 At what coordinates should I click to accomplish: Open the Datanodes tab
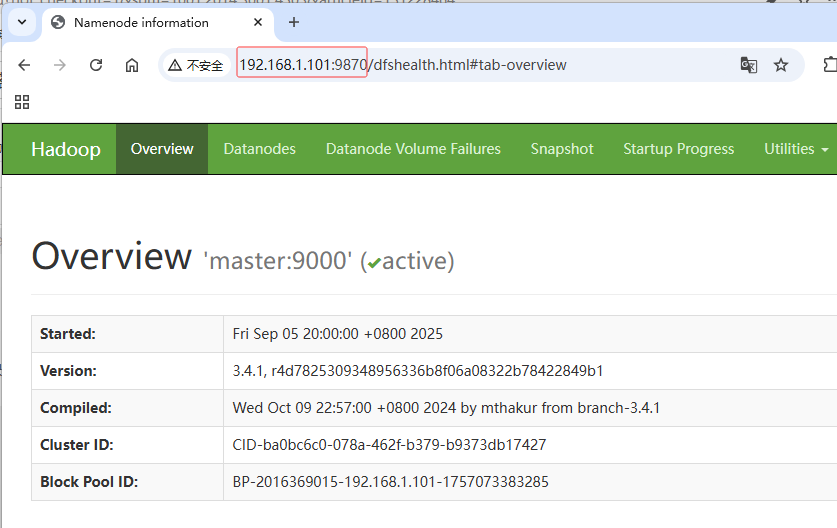point(259,149)
